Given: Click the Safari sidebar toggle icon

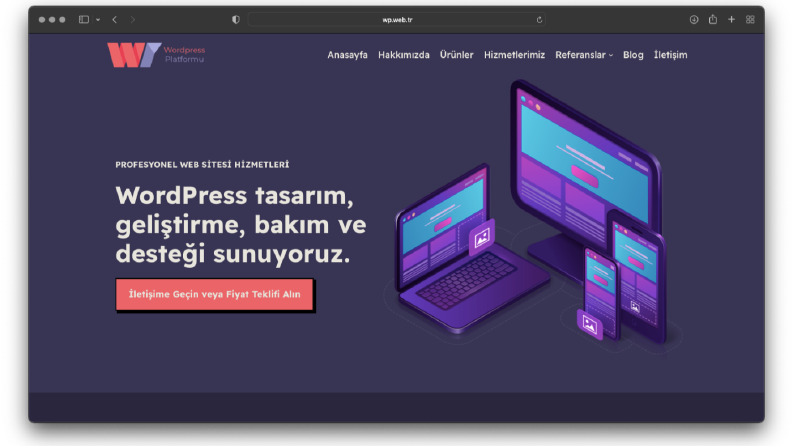Looking at the screenshot, I should (x=84, y=20).
